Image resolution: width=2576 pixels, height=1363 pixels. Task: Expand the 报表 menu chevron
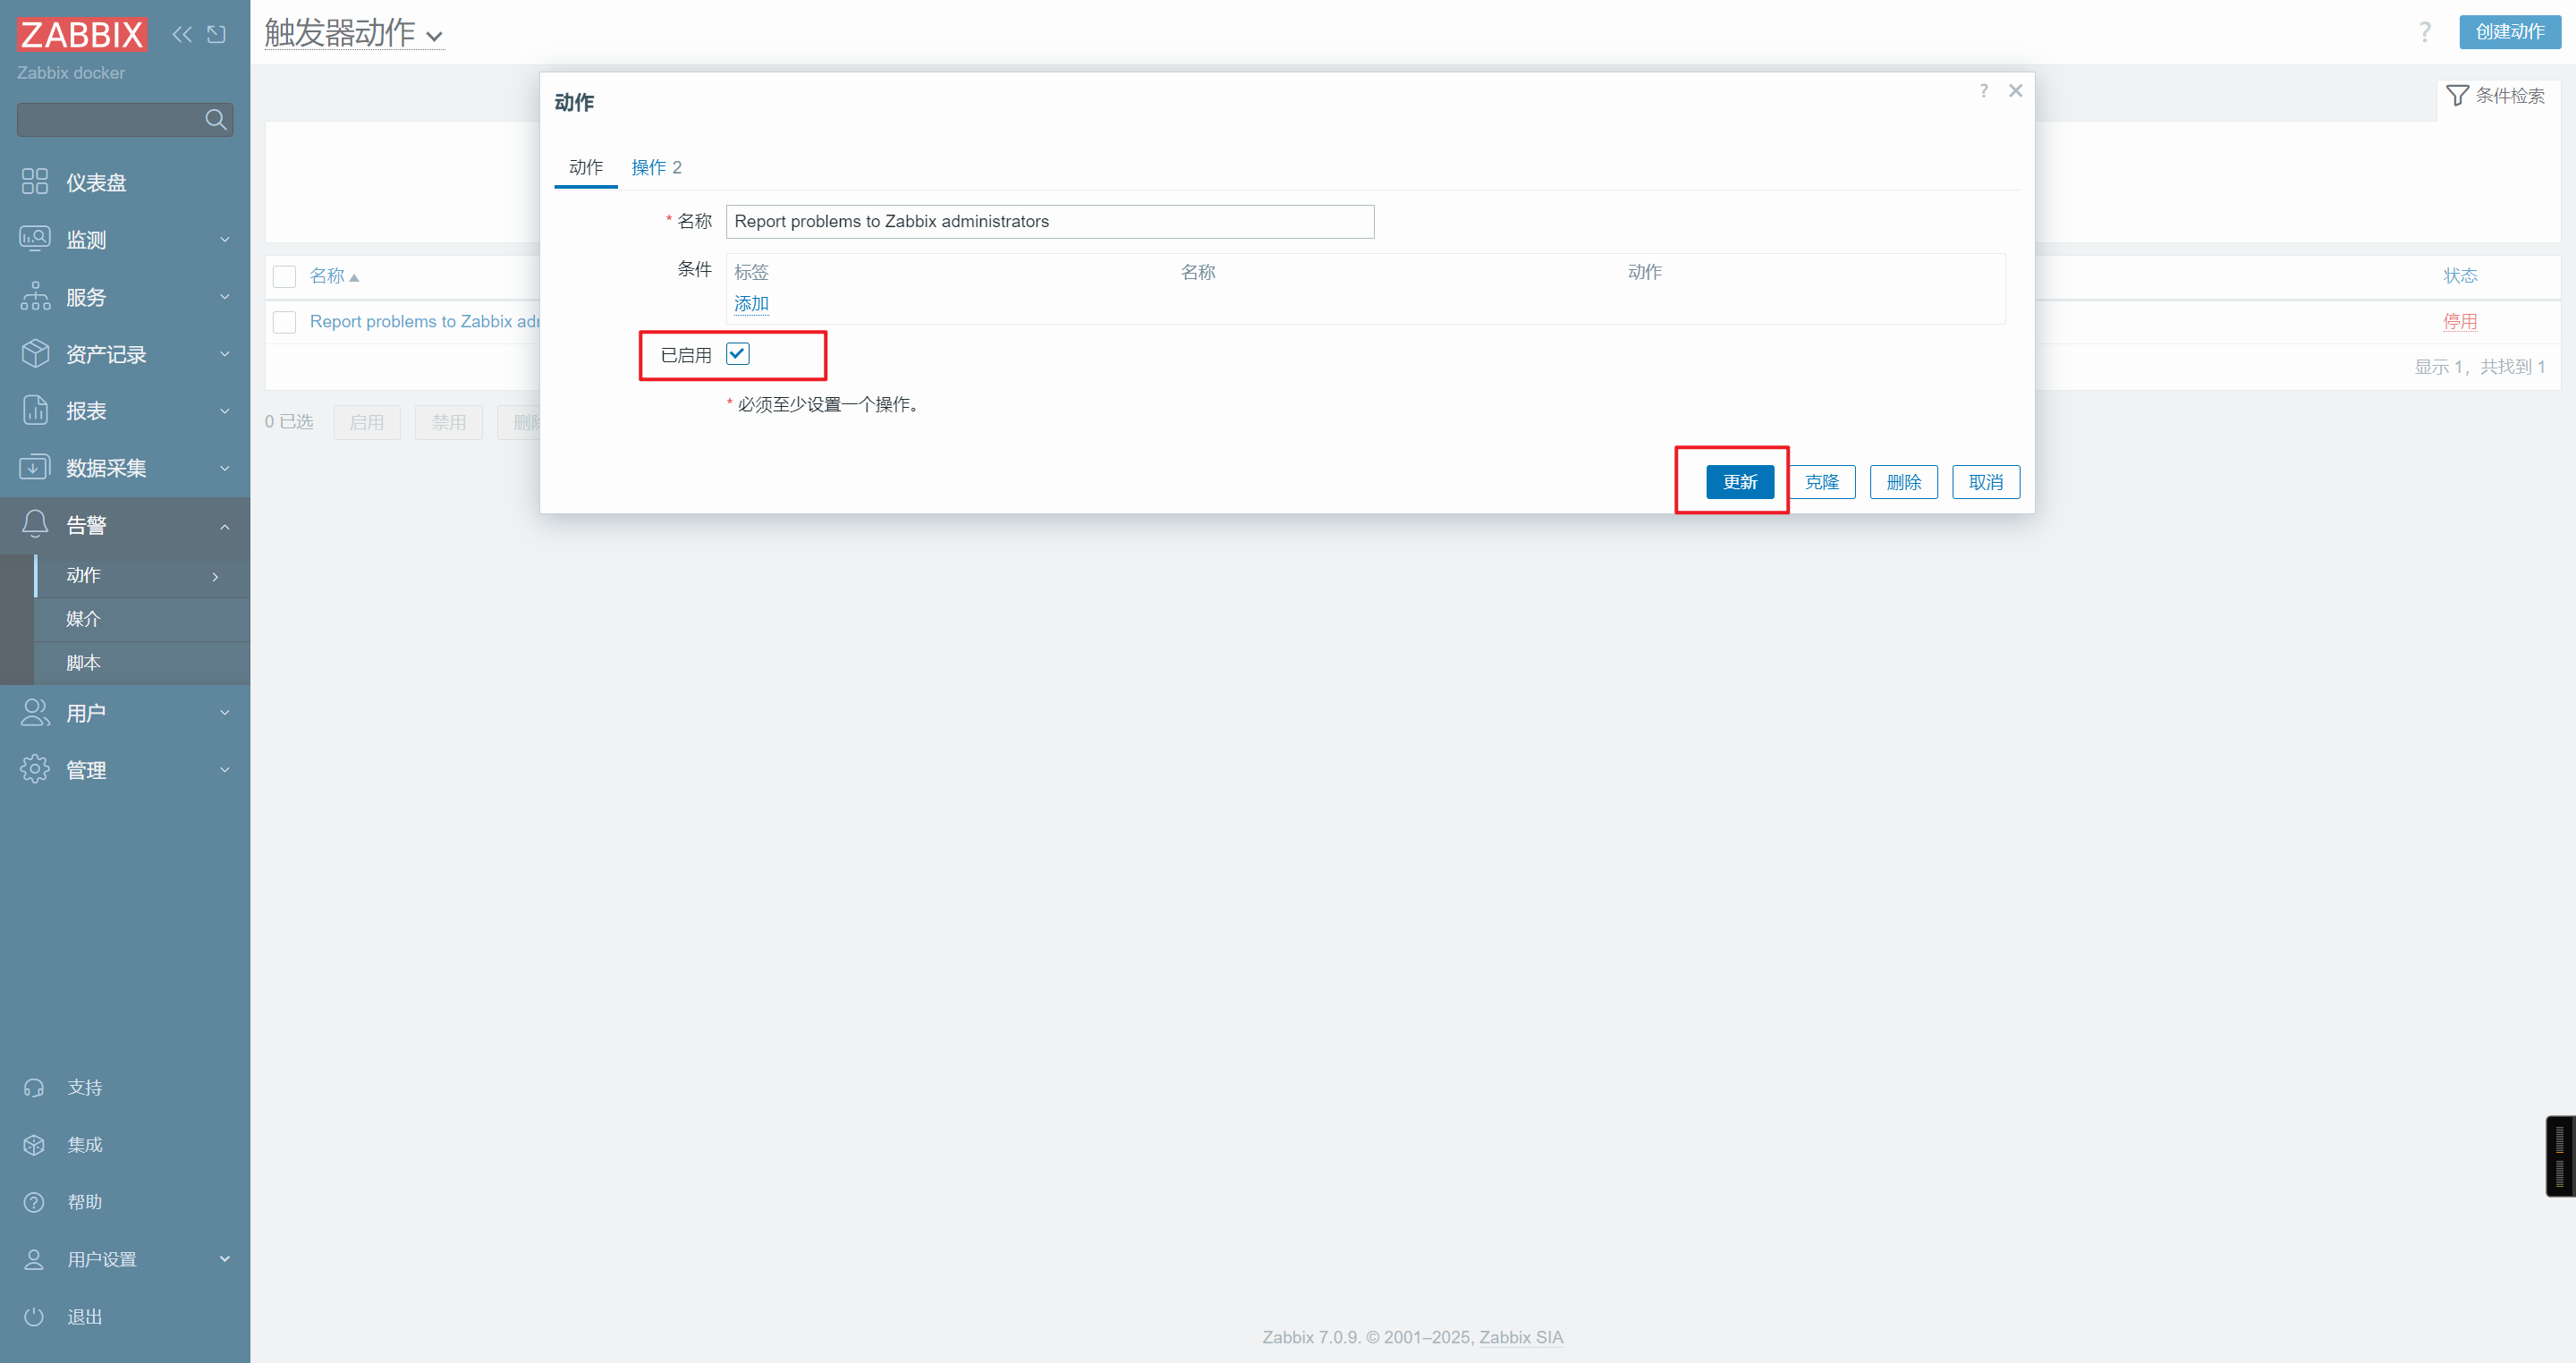(225, 410)
